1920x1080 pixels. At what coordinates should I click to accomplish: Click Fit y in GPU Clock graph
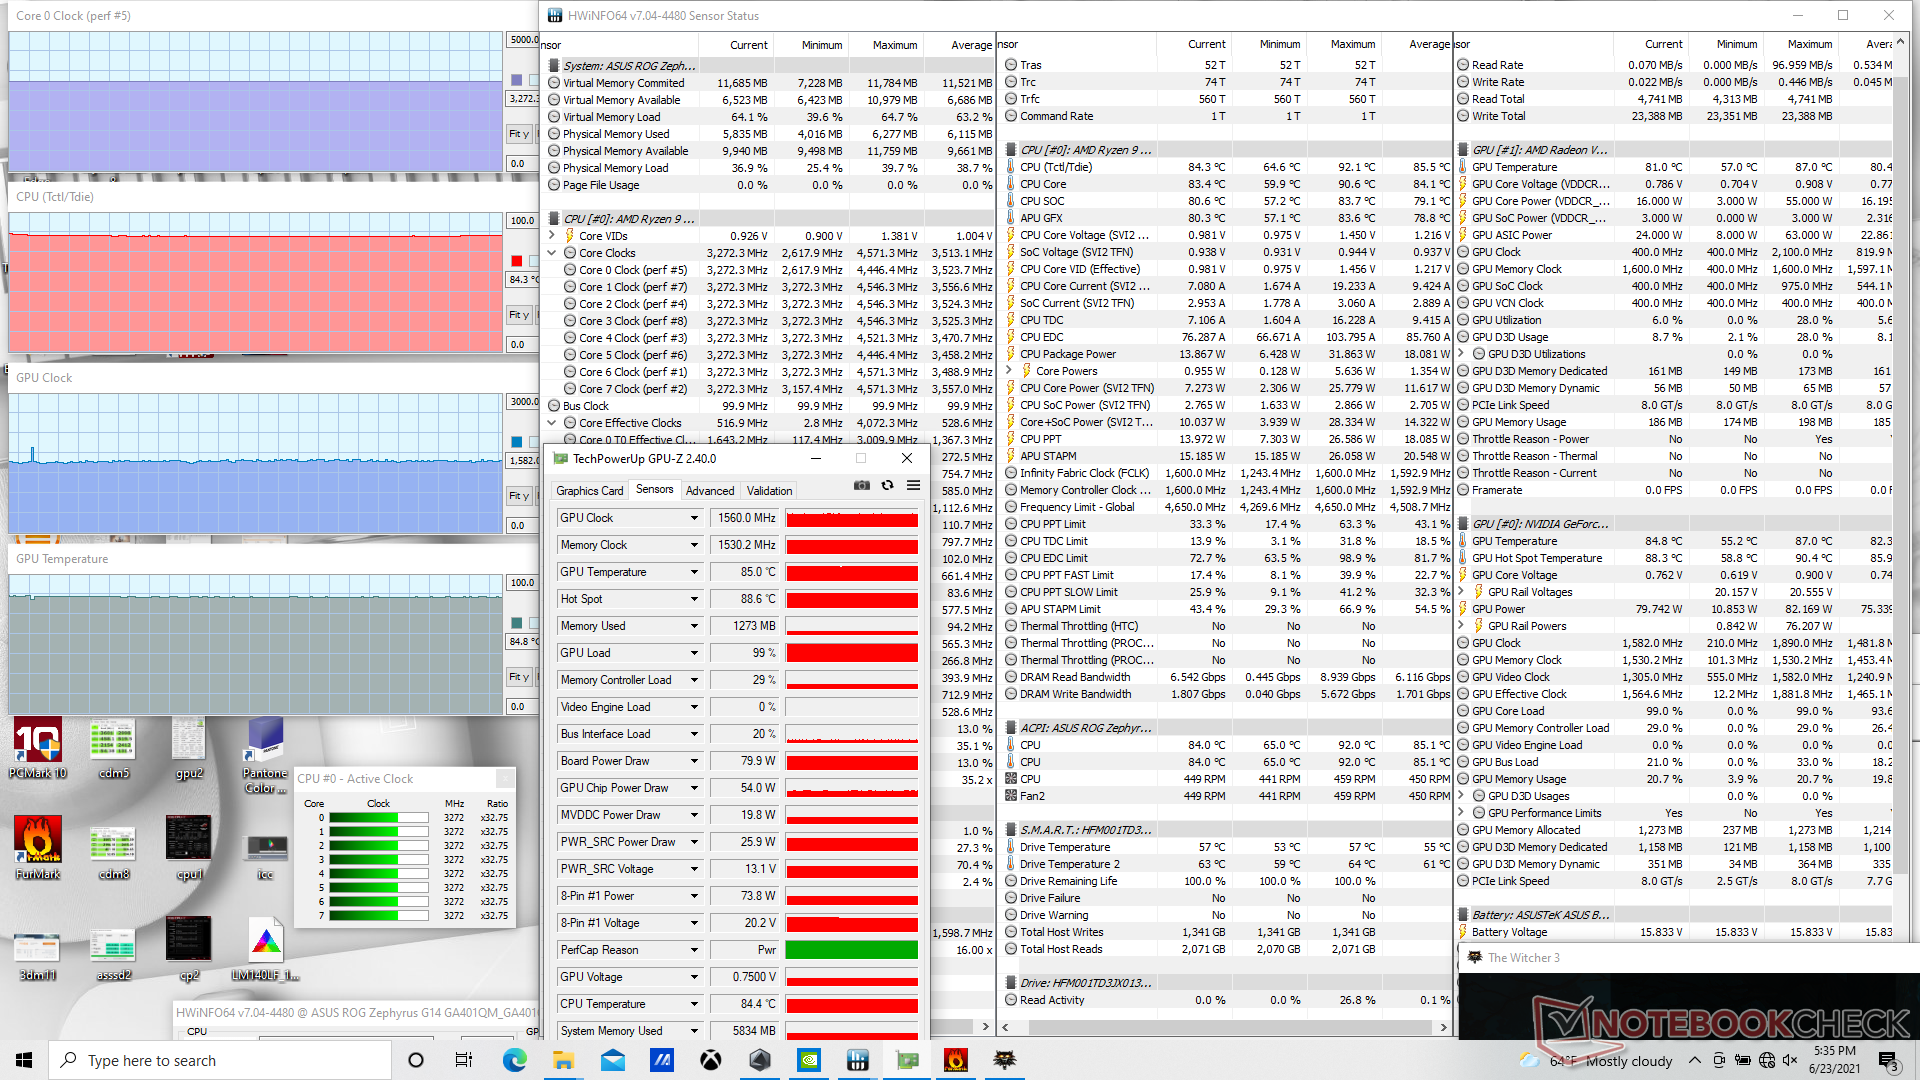click(x=519, y=496)
